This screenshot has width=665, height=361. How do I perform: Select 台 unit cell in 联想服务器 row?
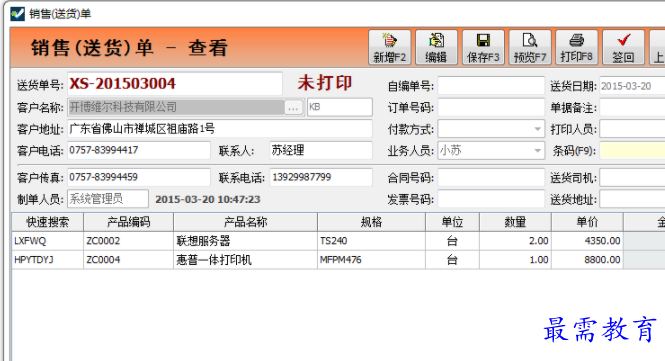tap(453, 241)
